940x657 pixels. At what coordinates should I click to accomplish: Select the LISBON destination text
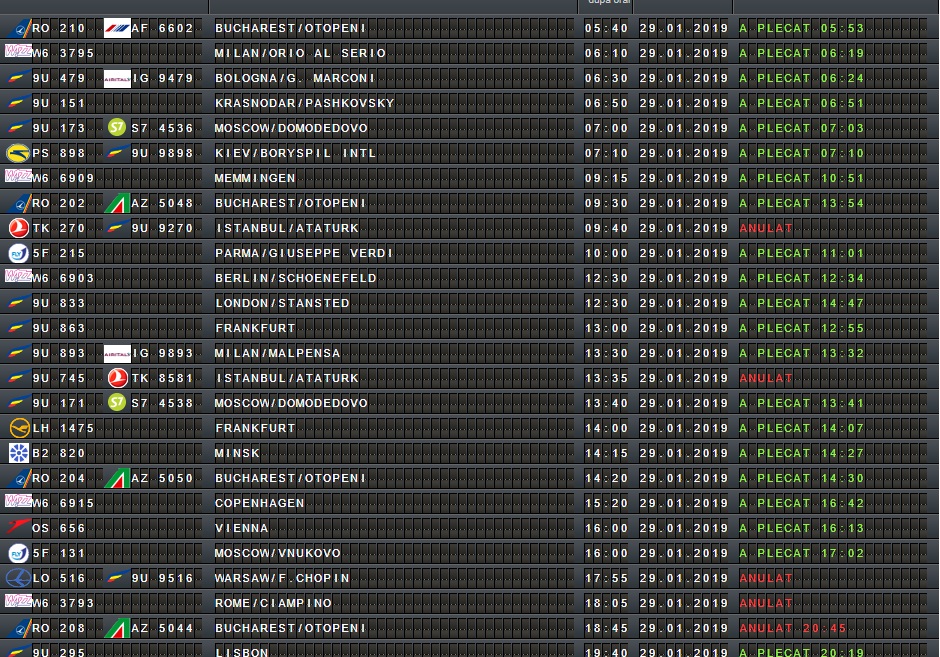tap(242, 652)
